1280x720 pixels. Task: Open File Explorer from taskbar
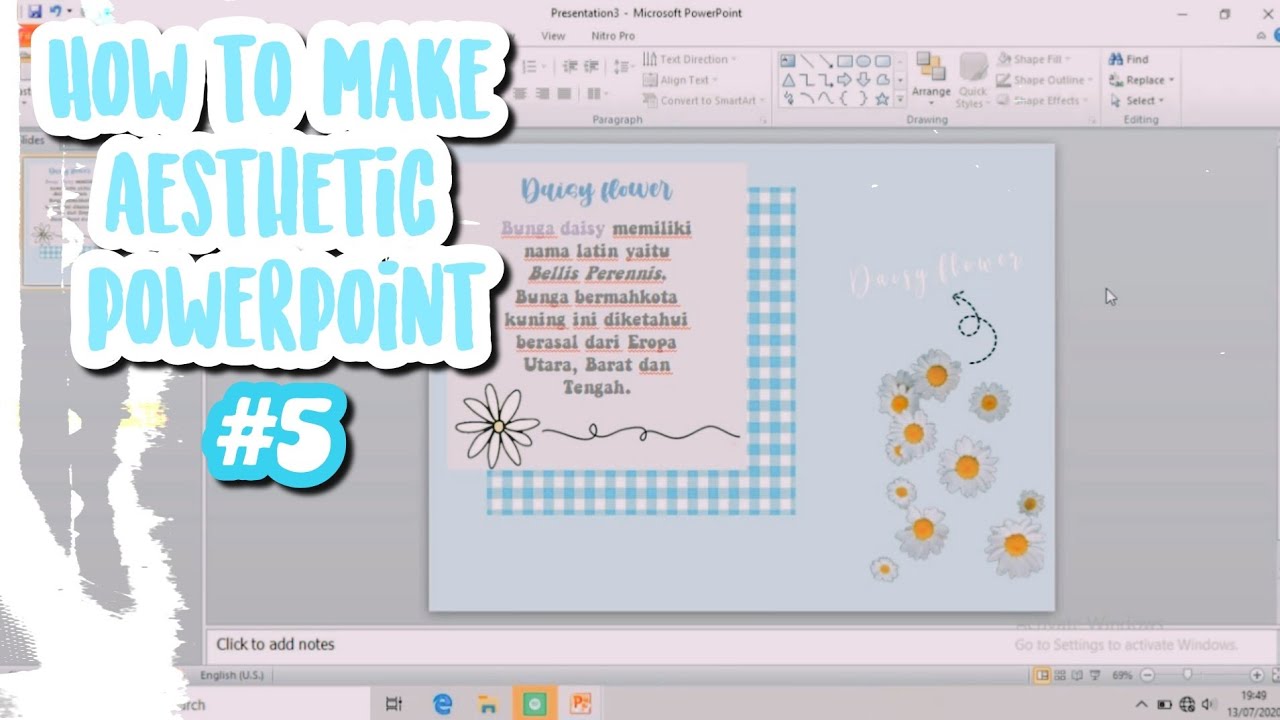(x=488, y=704)
